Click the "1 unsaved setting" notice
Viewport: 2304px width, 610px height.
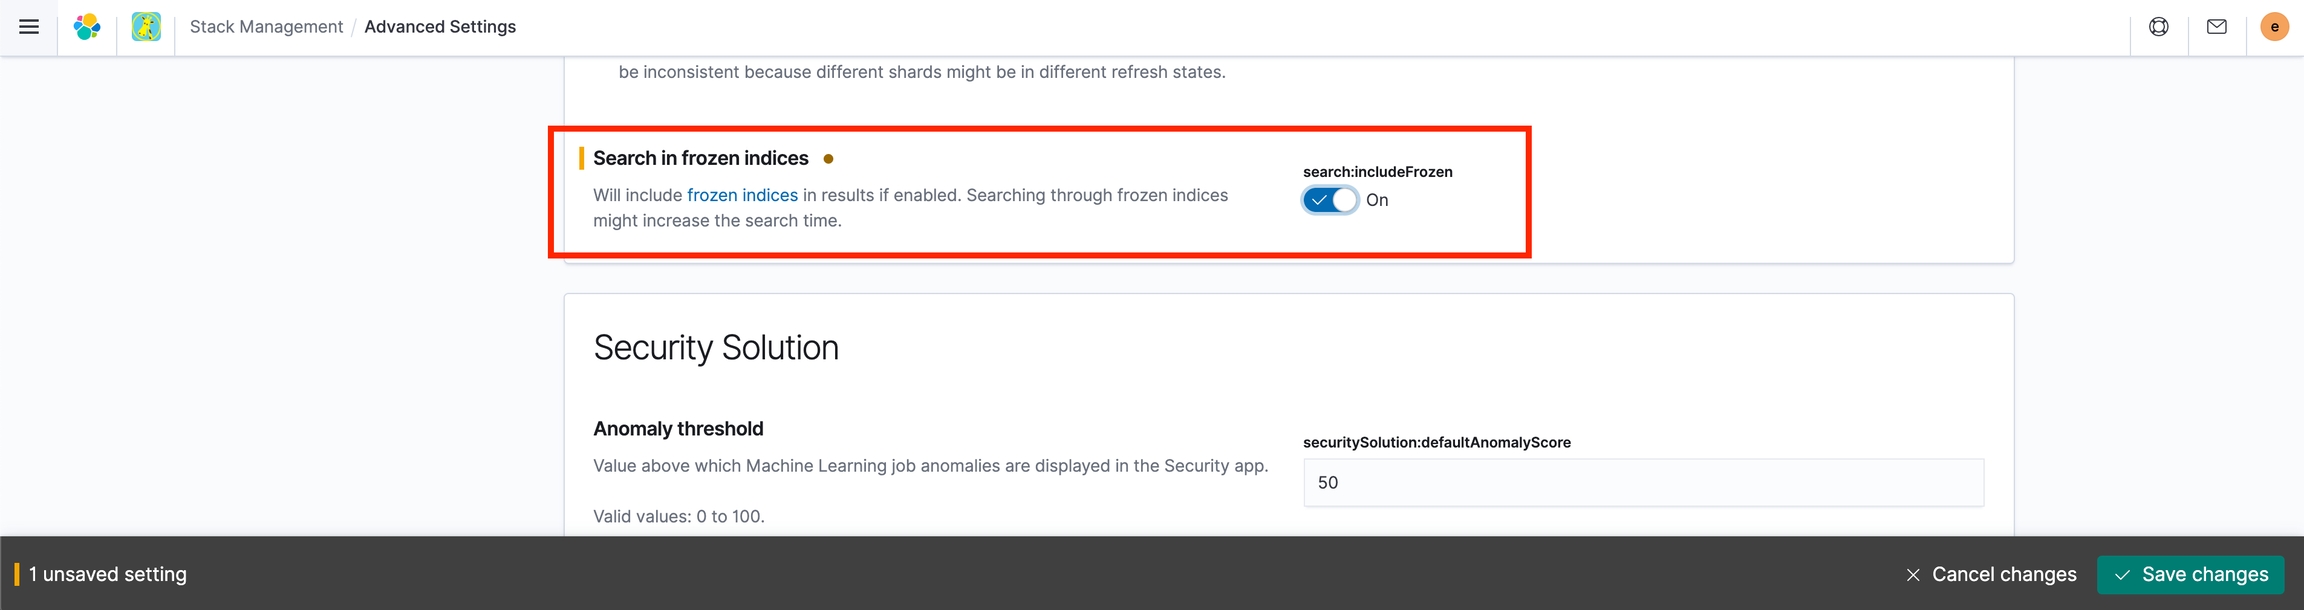[x=108, y=575]
